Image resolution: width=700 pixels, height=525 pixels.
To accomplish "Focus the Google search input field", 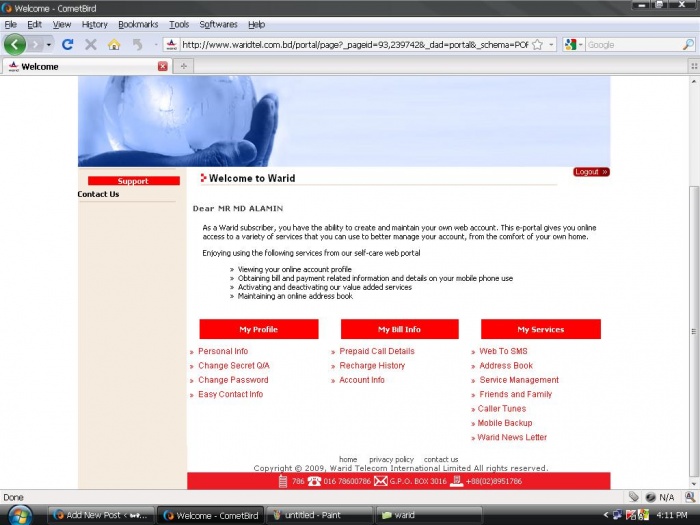I will [633, 45].
